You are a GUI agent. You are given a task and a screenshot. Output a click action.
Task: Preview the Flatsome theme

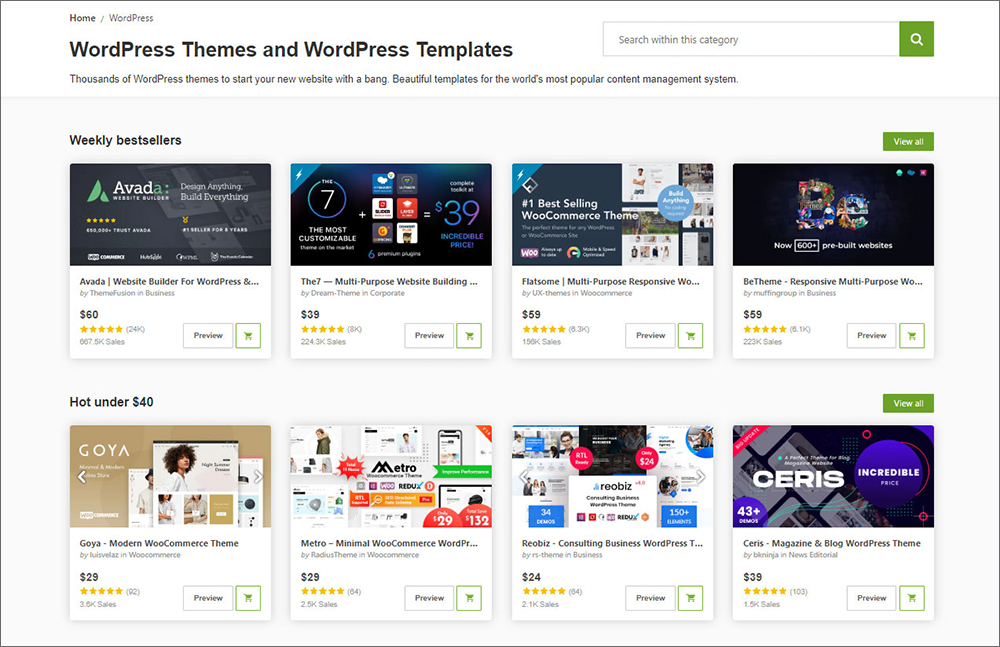(x=651, y=336)
